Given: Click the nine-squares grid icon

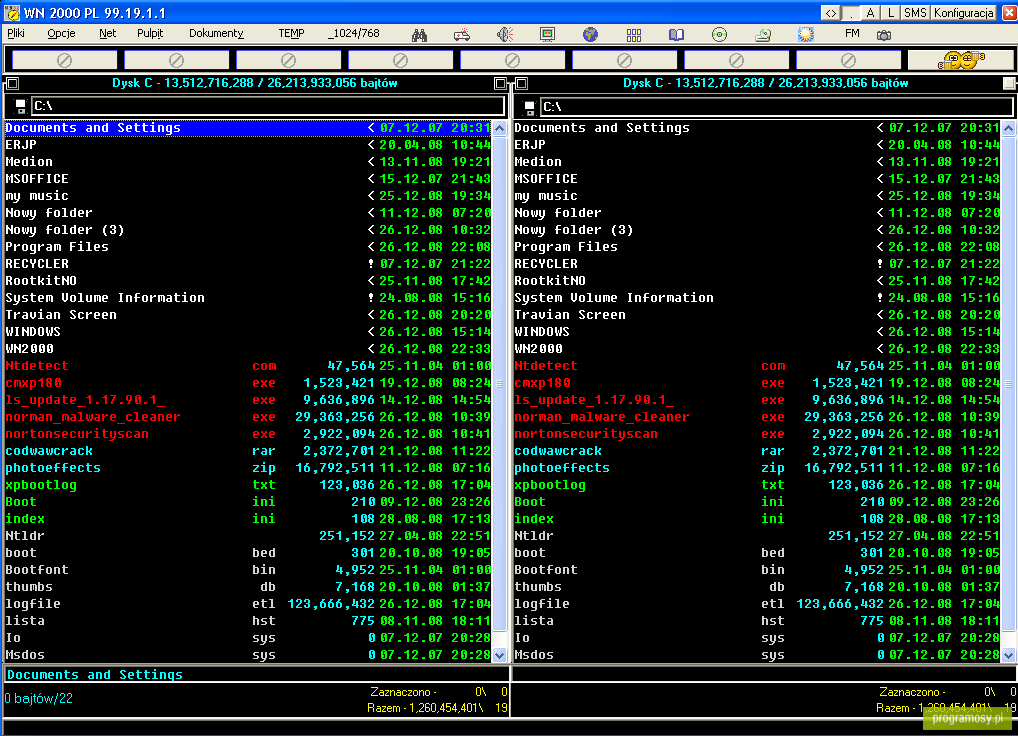Looking at the screenshot, I should (634, 34).
